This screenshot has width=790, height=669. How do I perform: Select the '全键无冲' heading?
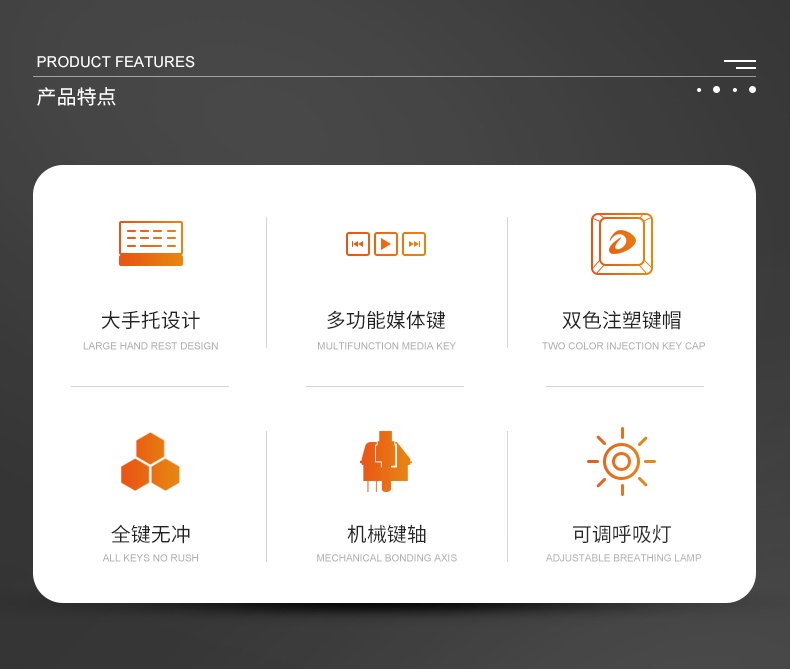click(x=151, y=534)
